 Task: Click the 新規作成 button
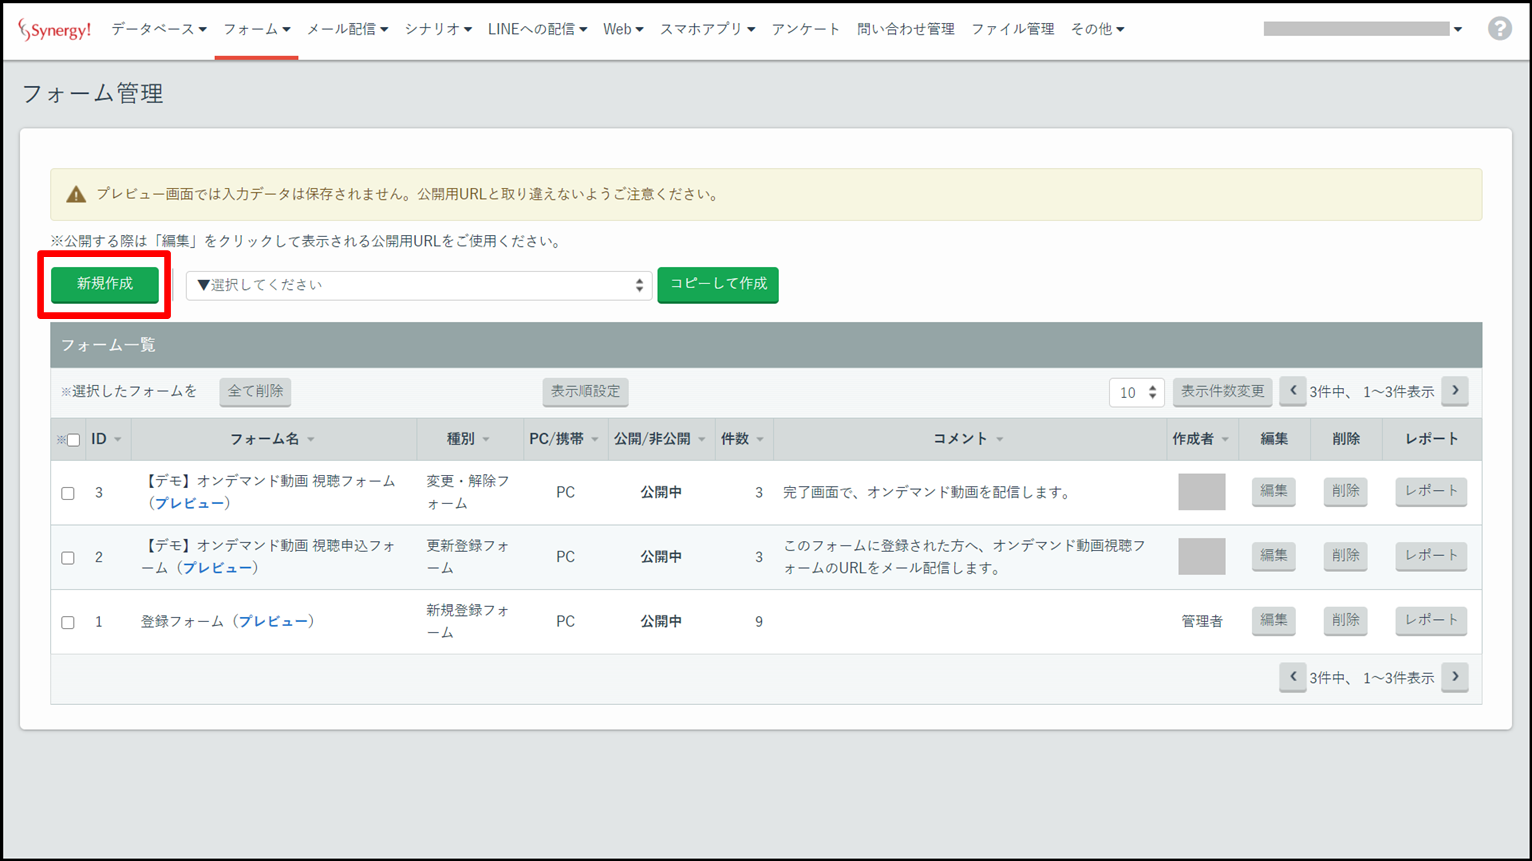[x=105, y=284]
